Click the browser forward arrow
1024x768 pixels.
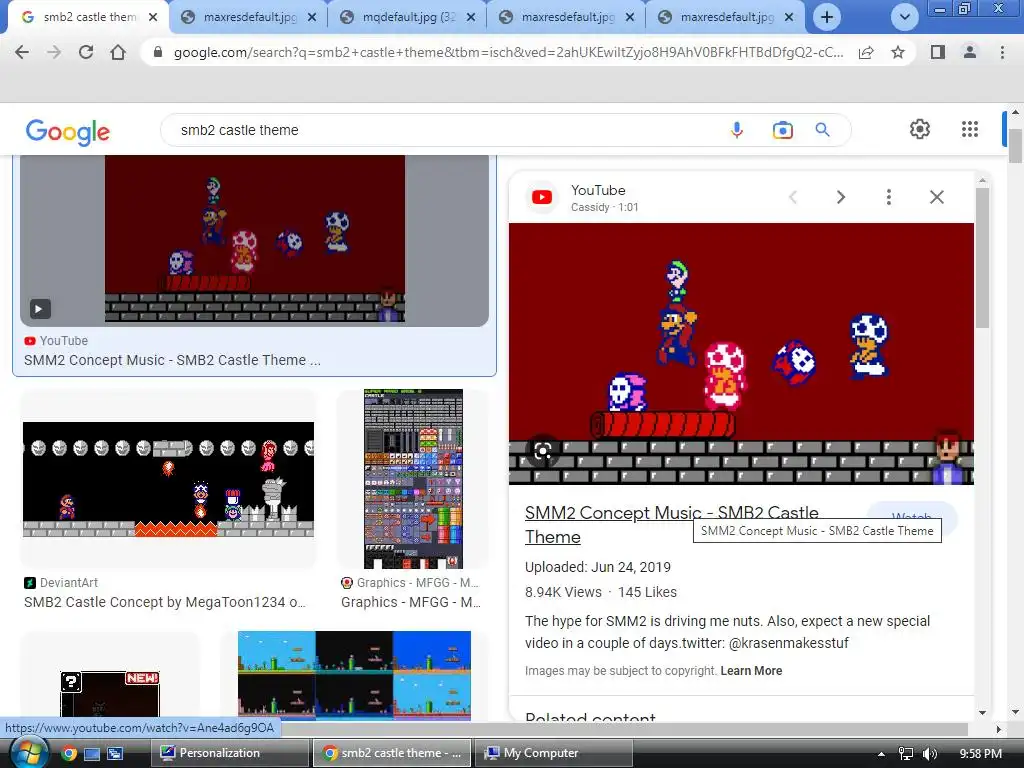(x=54, y=52)
